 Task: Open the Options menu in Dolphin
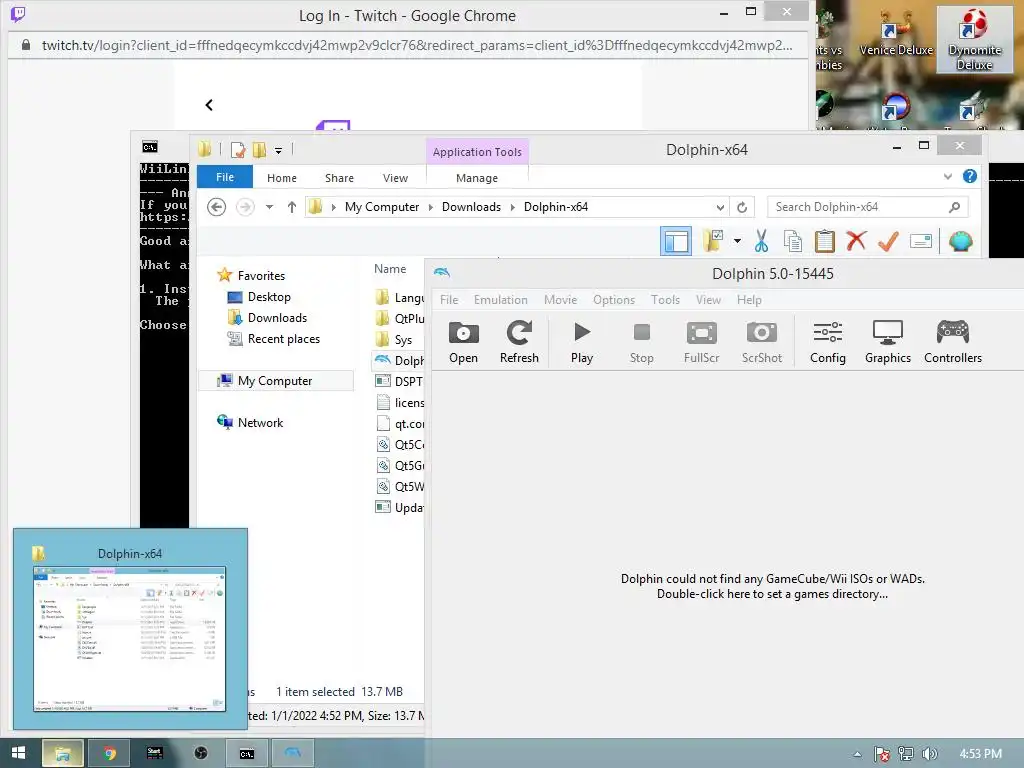point(614,300)
